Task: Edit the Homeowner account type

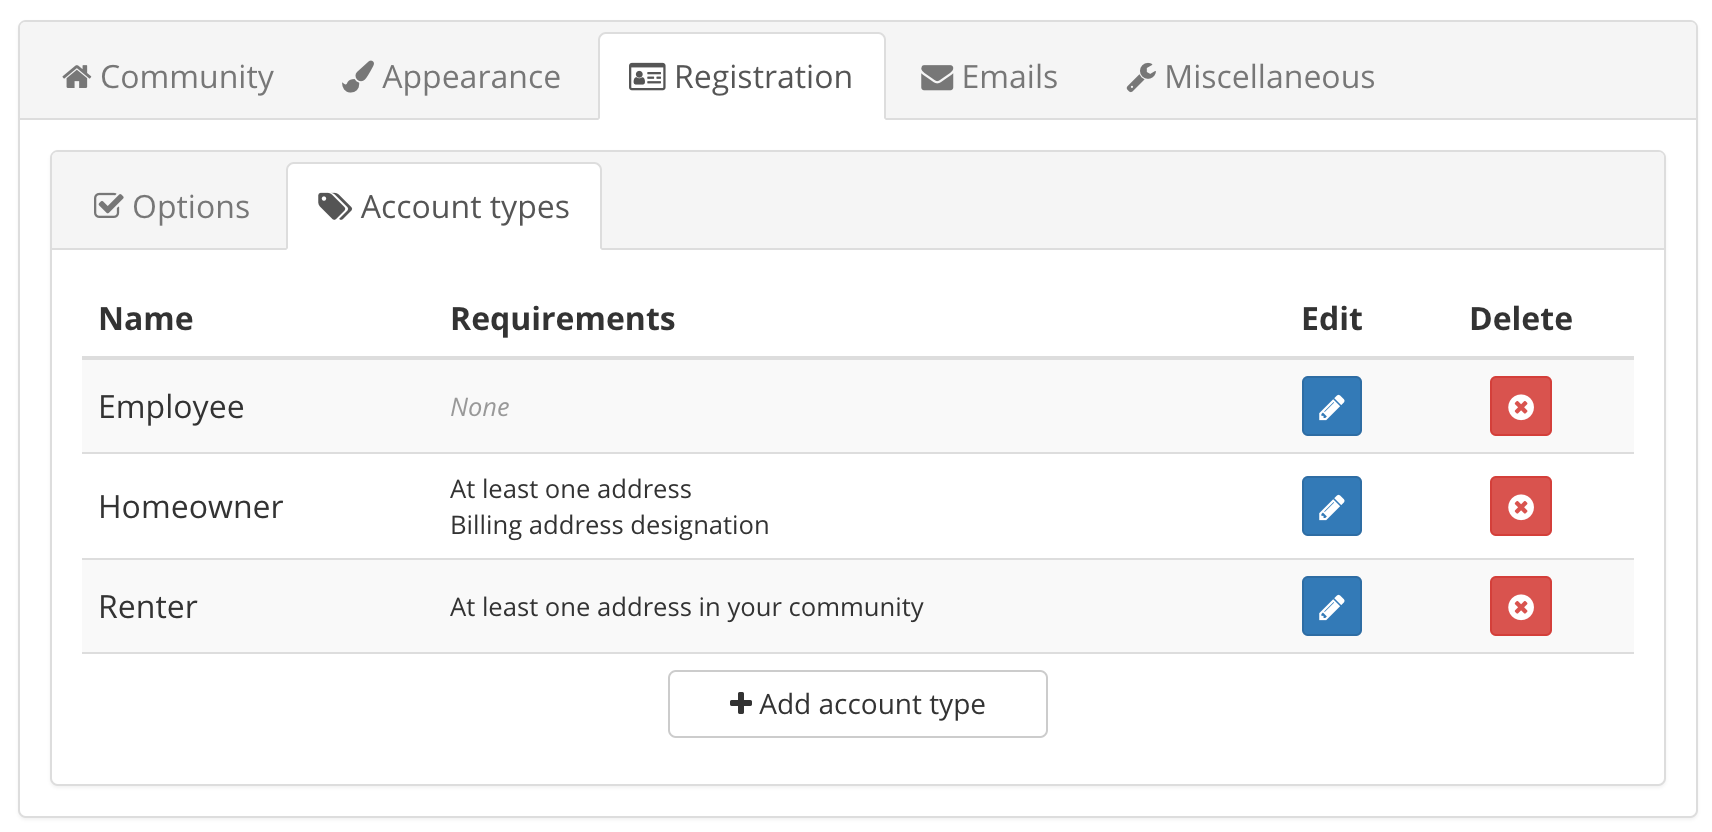Action: click(1331, 506)
